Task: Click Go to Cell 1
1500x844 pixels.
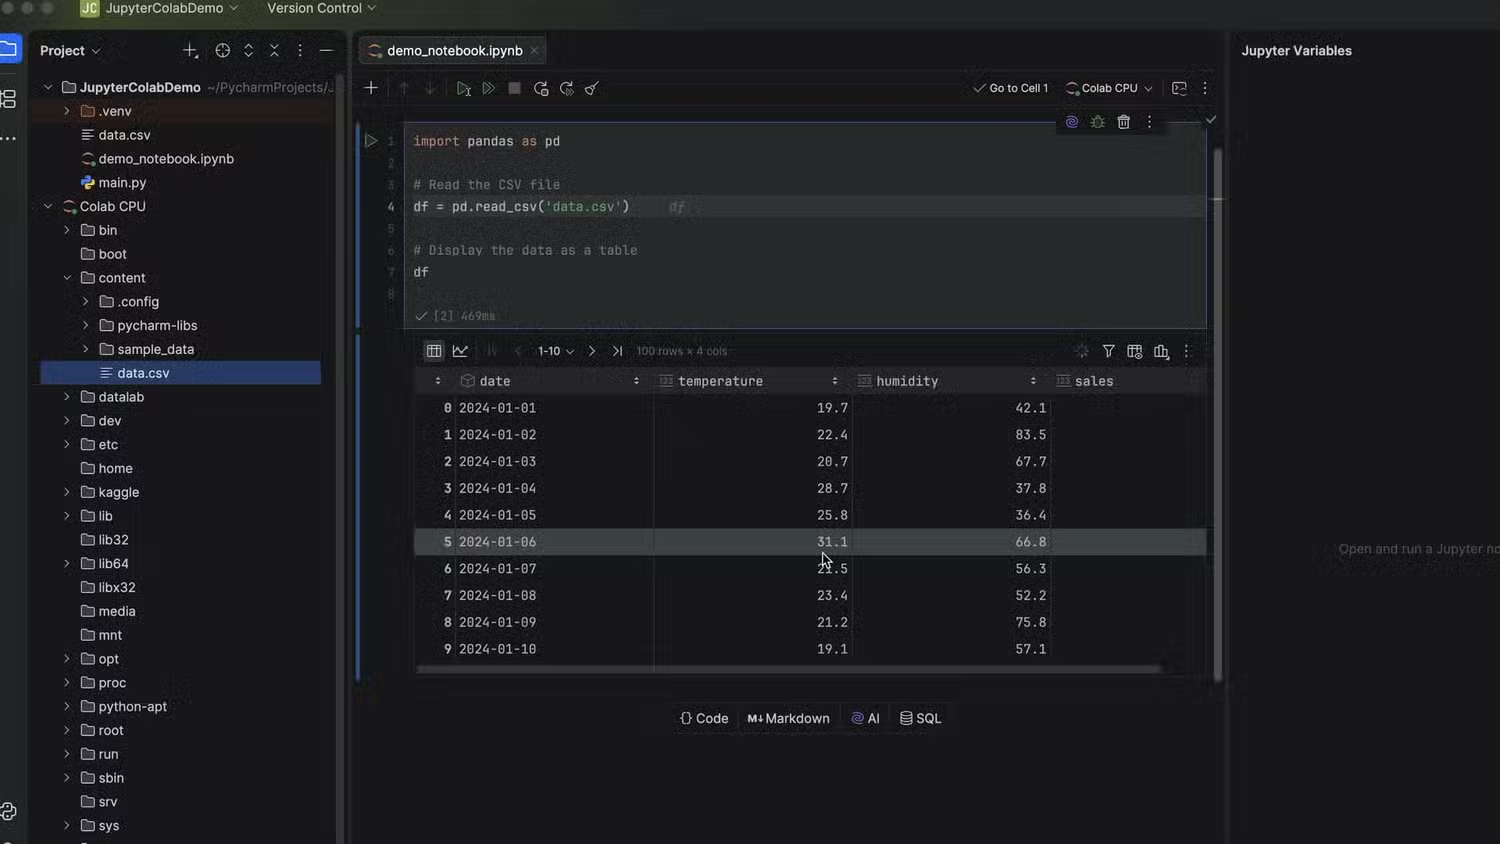Action: [1011, 88]
